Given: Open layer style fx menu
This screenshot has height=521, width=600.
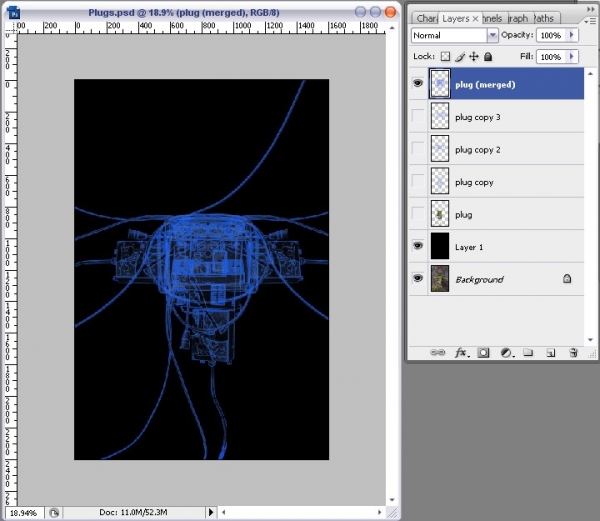Looking at the screenshot, I should [x=461, y=353].
